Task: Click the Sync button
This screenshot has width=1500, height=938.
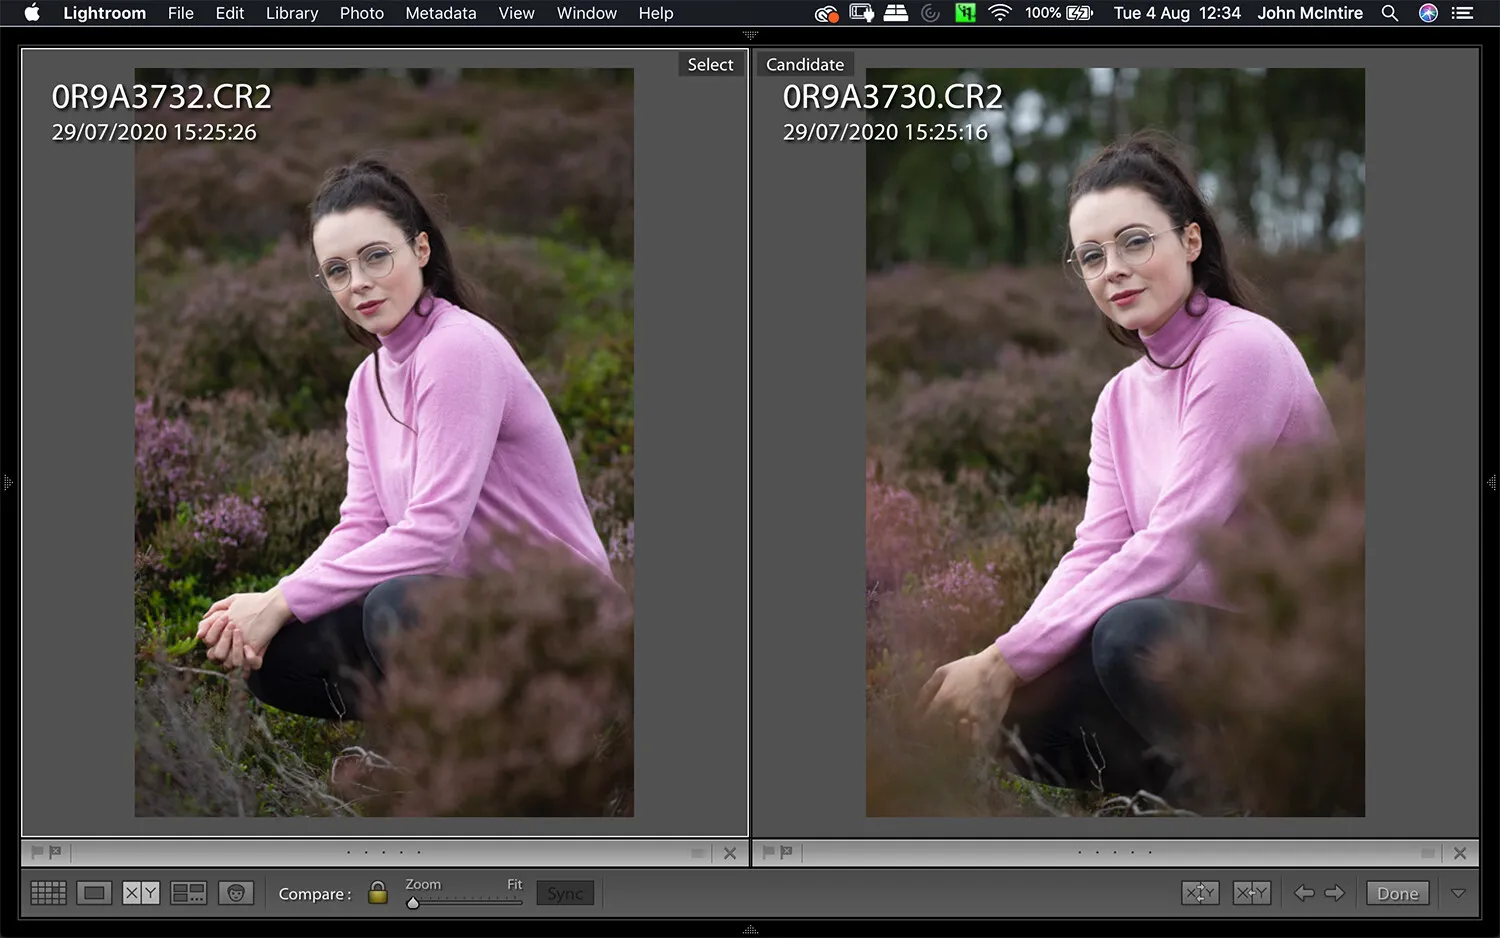Action: [x=564, y=892]
